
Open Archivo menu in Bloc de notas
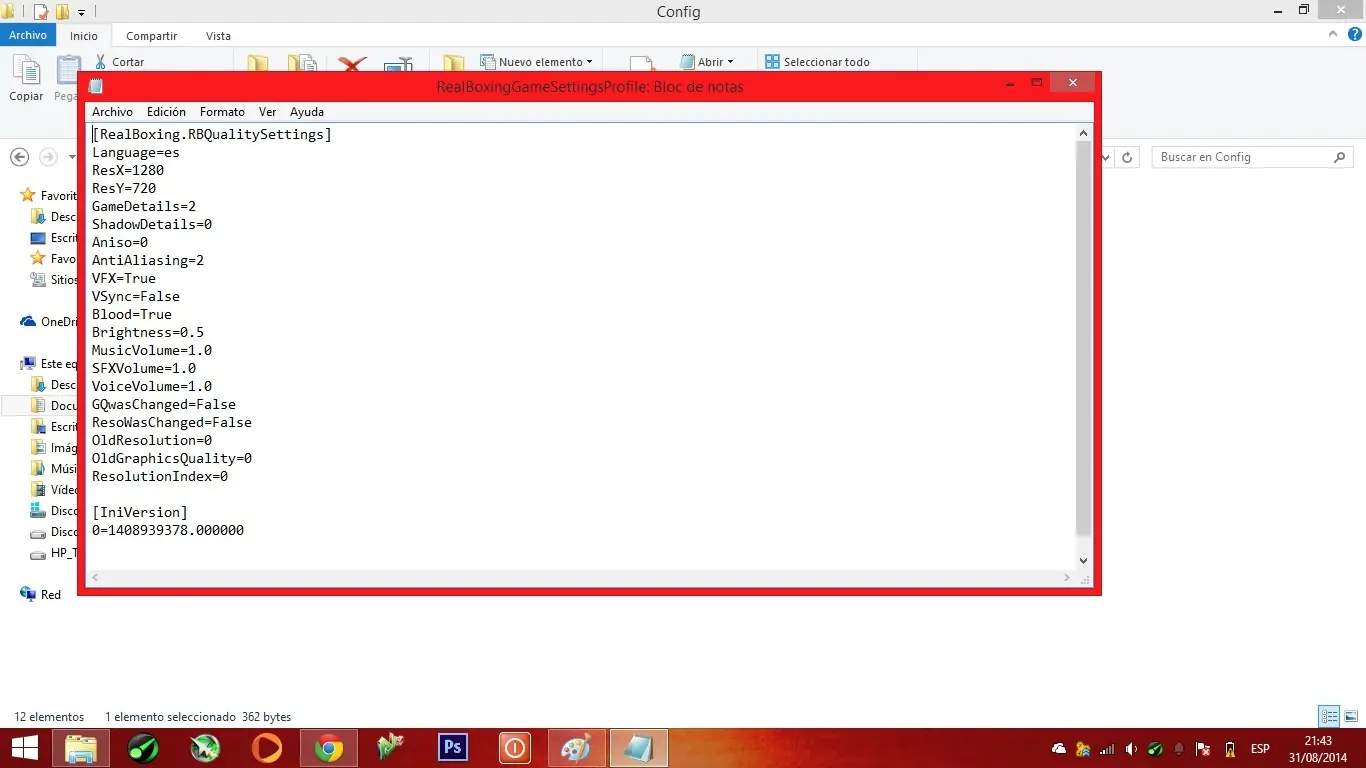pos(112,112)
